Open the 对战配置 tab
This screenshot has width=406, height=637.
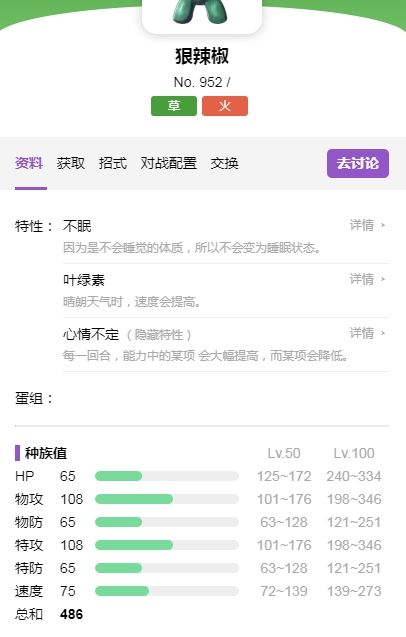coord(169,163)
